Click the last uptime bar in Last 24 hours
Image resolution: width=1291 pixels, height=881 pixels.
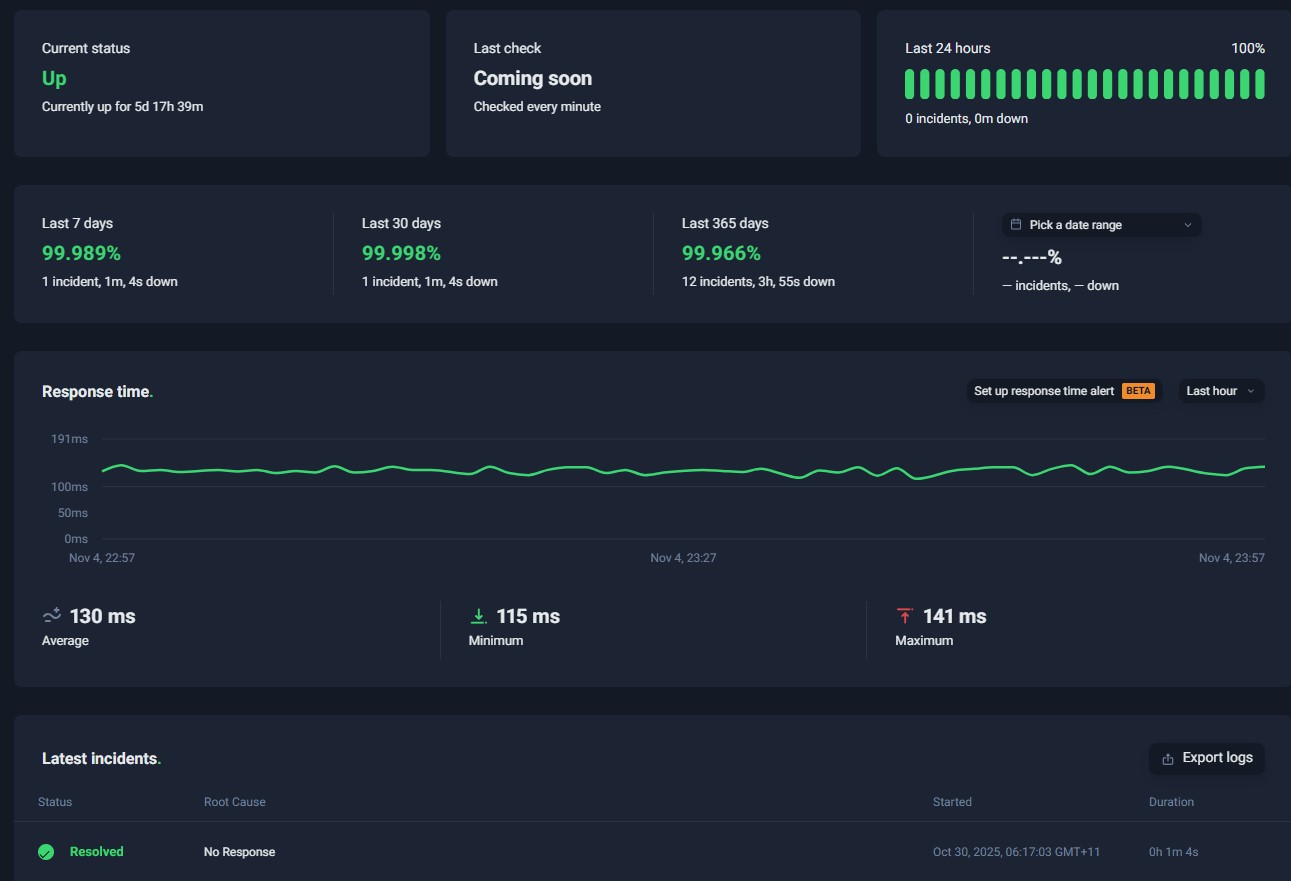(1260, 84)
